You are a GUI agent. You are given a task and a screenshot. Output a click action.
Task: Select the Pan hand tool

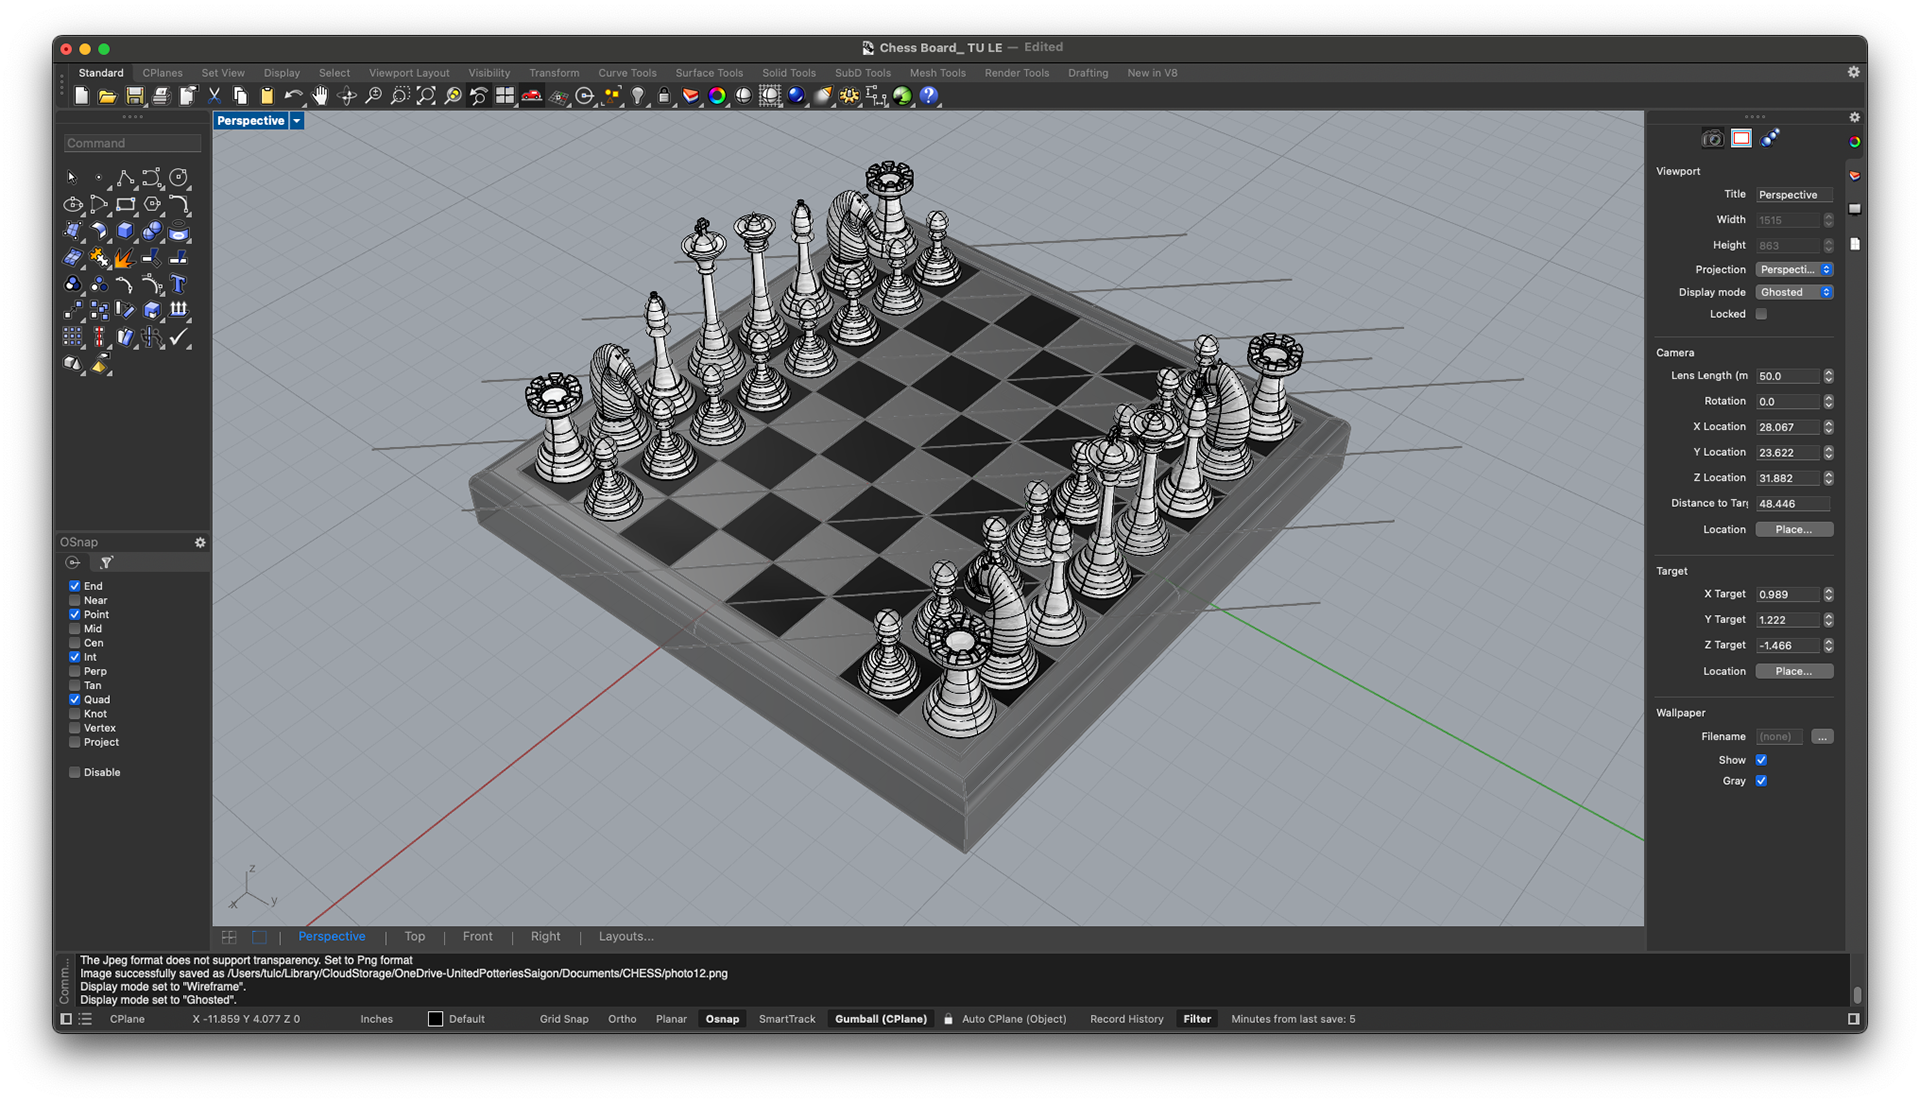pyautogui.click(x=320, y=96)
